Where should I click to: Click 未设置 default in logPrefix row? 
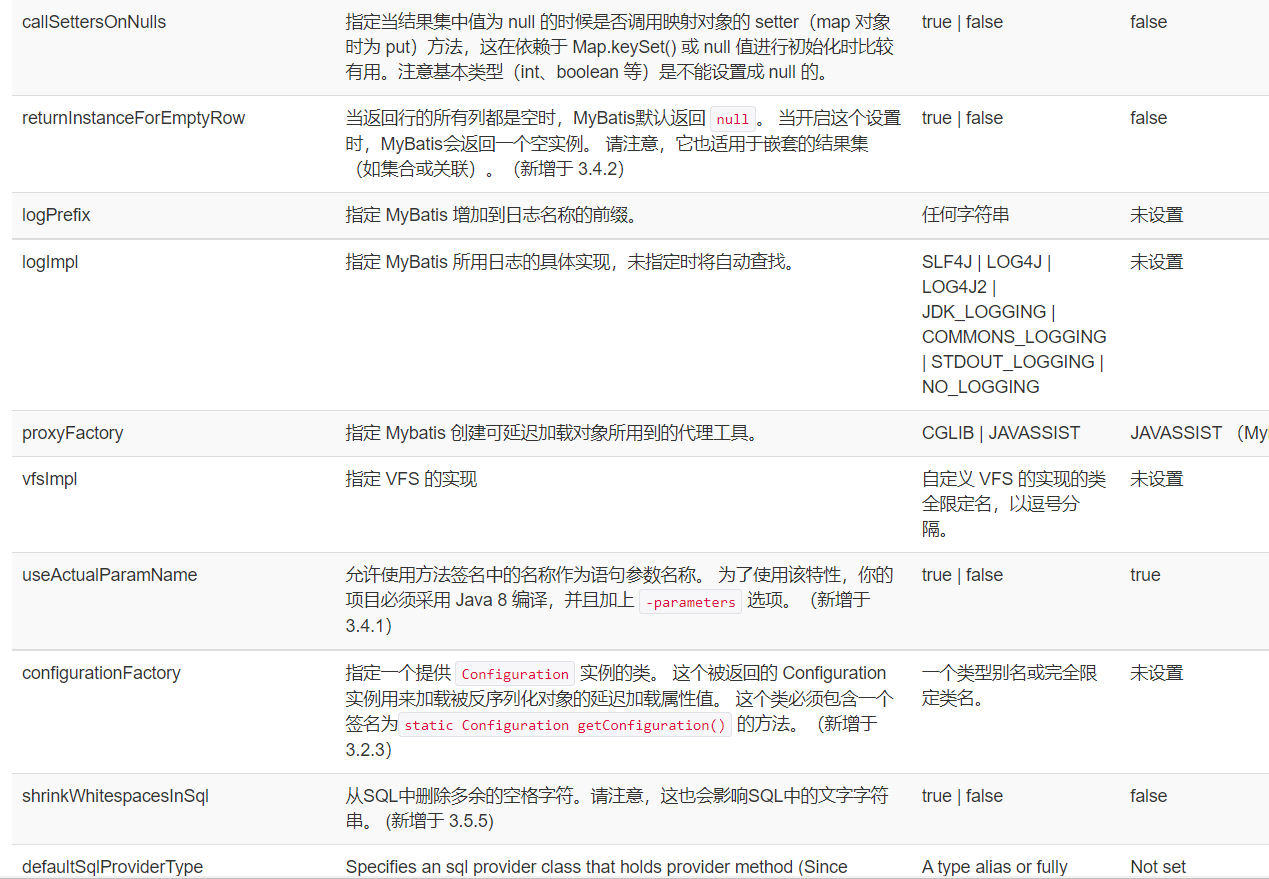1157,215
